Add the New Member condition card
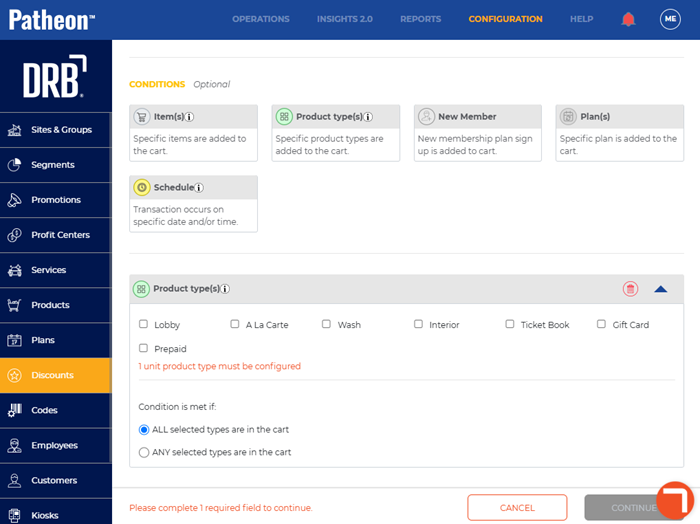 [478, 133]
